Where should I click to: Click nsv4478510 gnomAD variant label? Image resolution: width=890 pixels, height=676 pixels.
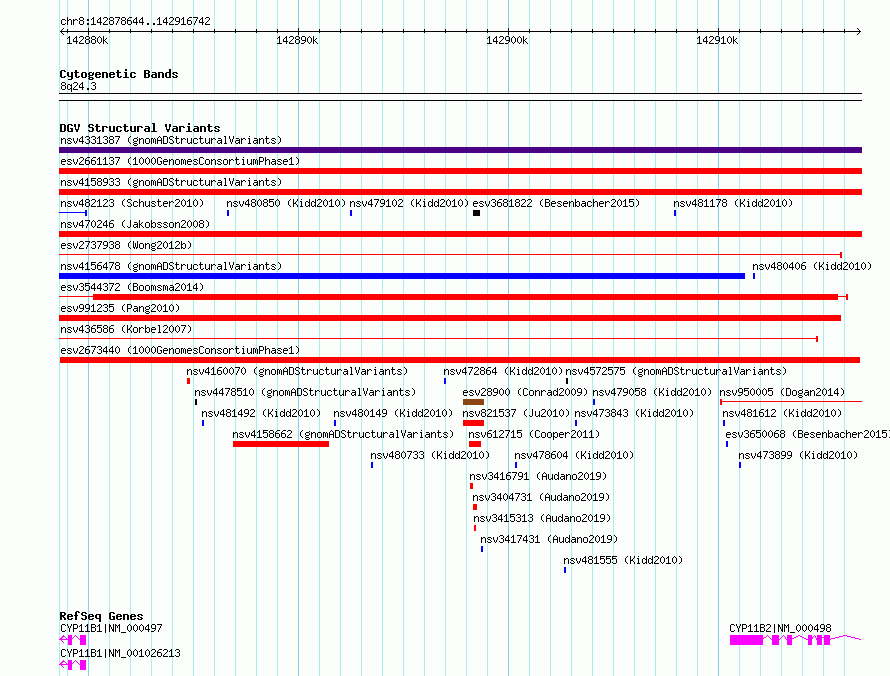[x=305, y=392]
